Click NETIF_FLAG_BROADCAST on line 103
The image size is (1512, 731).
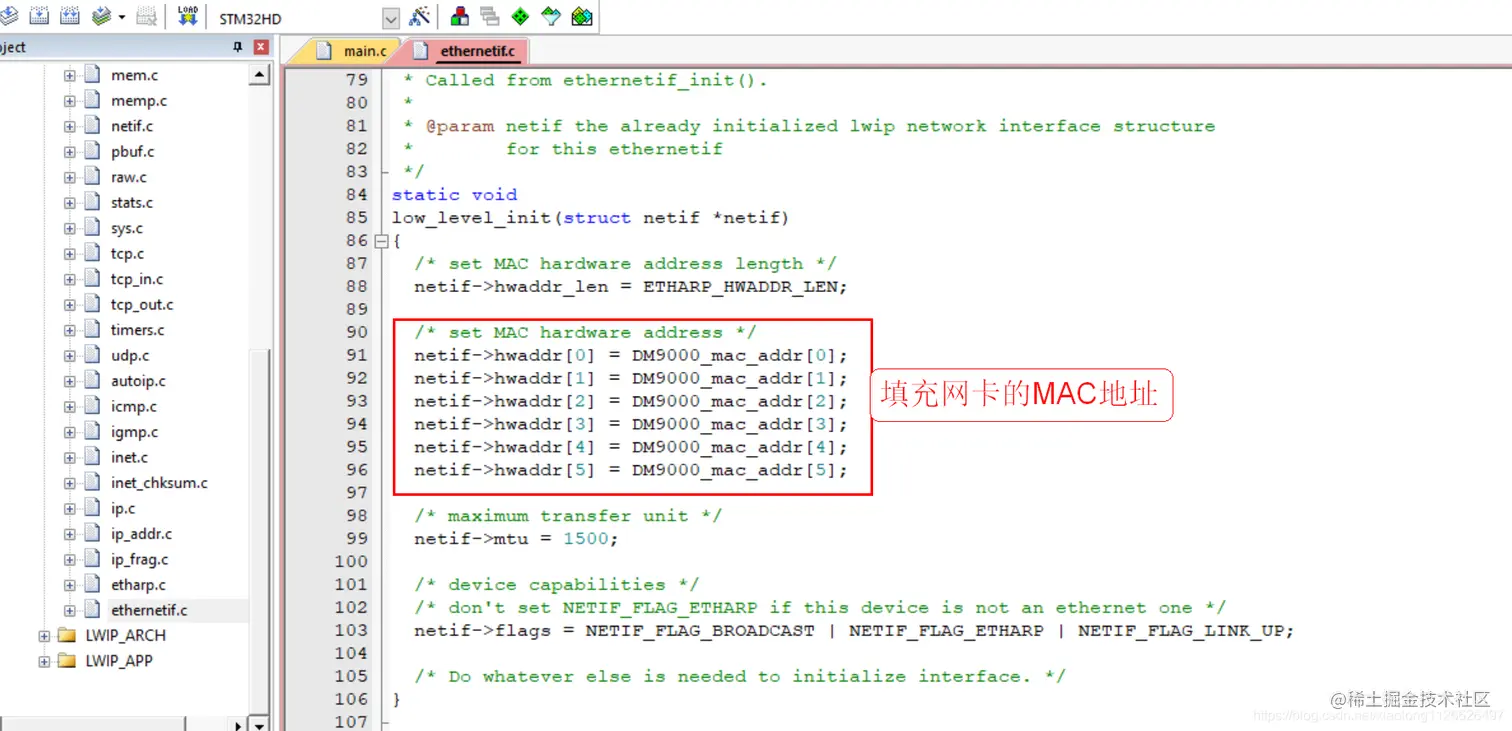[x=700, y=631]
